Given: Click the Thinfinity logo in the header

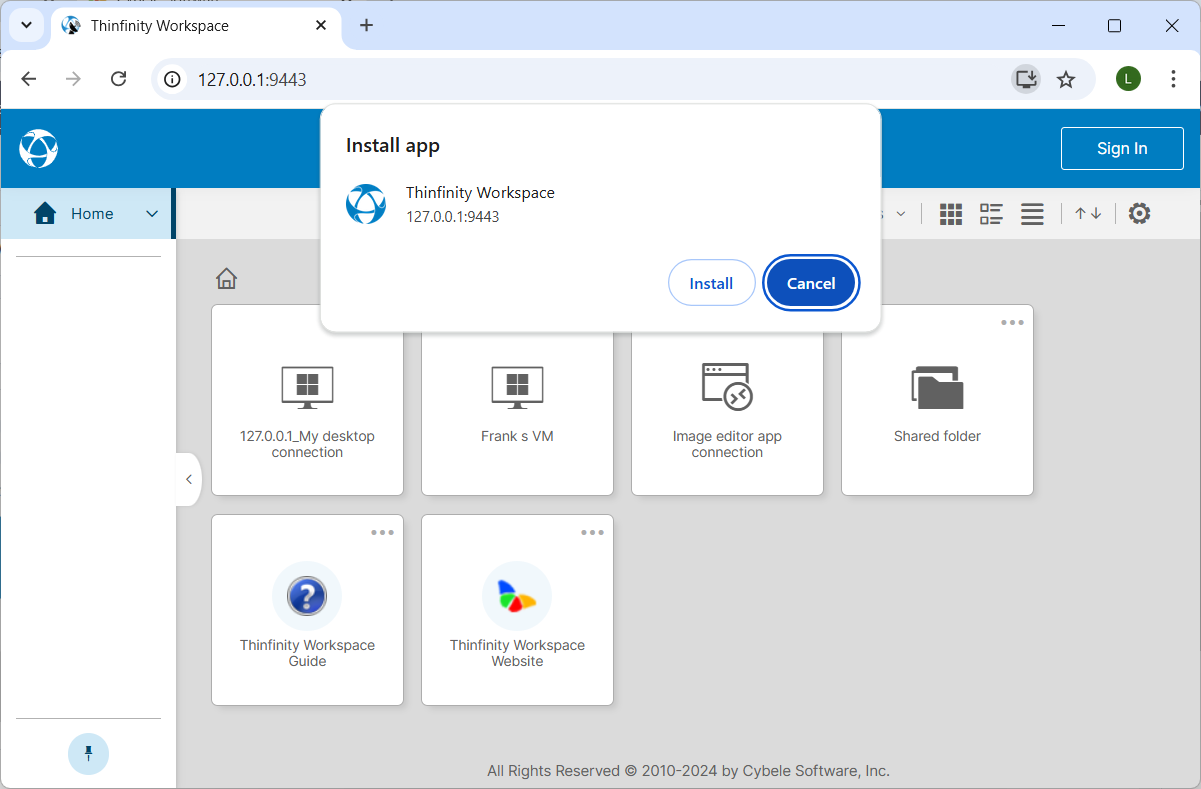Looking at the screenshot, I should [x=39, y=148].
